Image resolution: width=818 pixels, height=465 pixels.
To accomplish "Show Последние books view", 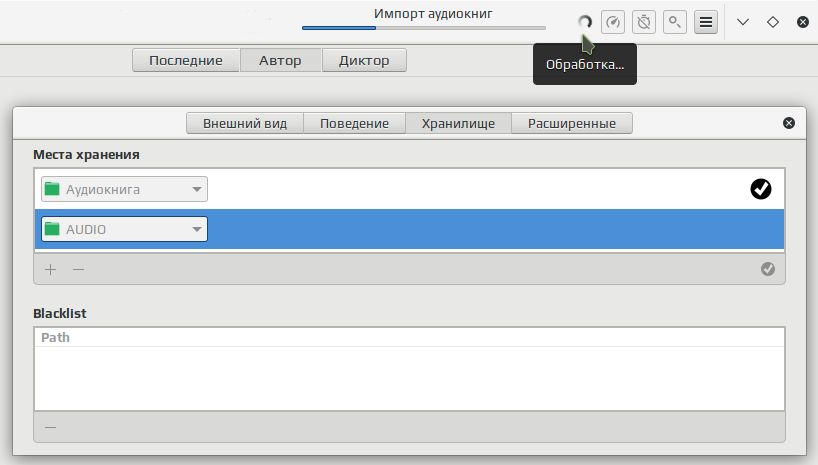I will coord(186,61).
